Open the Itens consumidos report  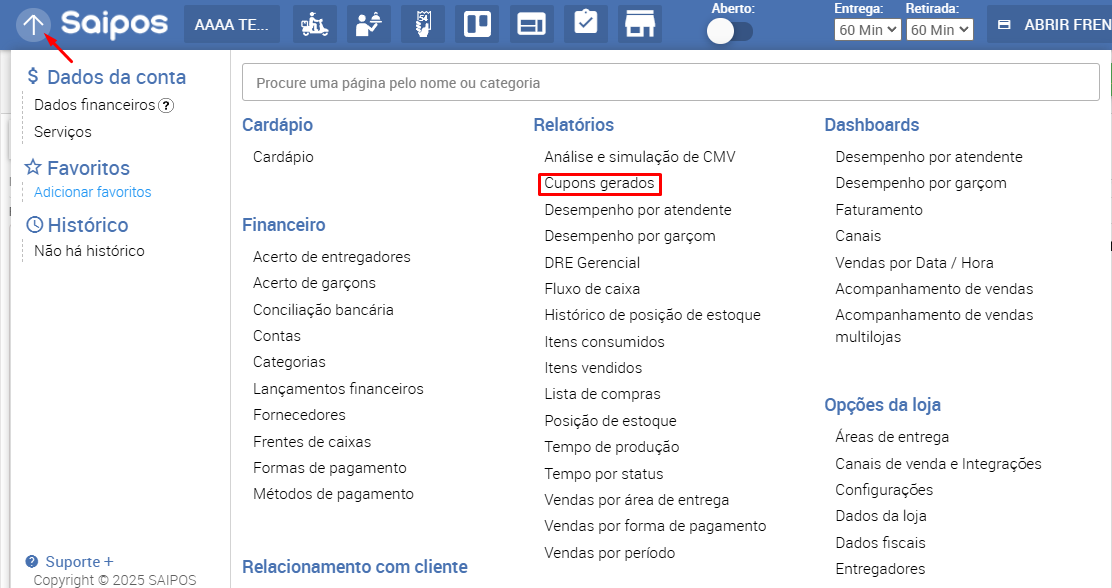[604, 342]
